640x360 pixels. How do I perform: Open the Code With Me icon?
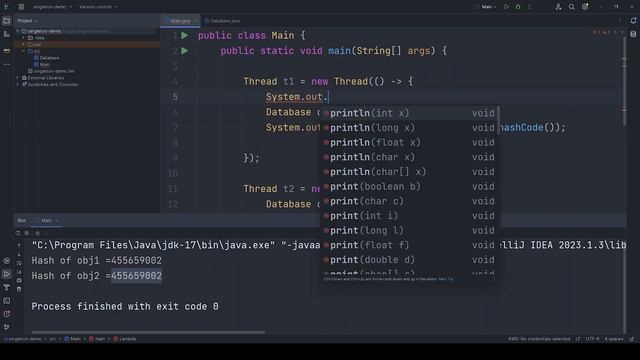tap(558, 7)
